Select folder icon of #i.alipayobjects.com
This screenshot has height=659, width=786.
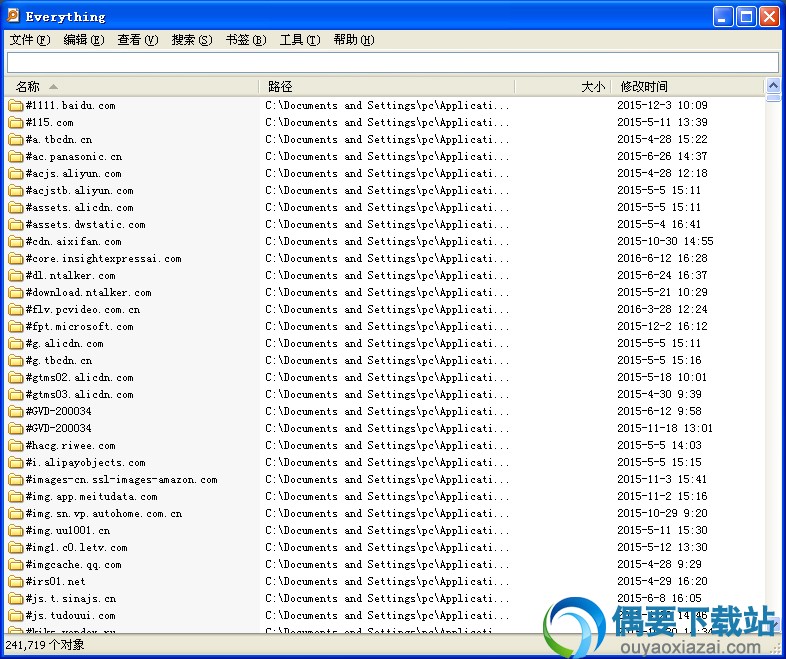click(x=16, y=463)
